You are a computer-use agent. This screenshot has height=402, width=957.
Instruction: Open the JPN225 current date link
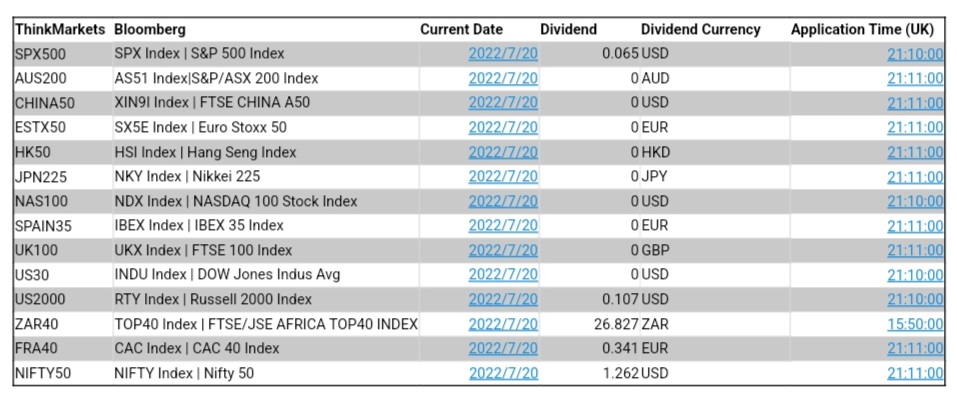click(x=503, y=177)
